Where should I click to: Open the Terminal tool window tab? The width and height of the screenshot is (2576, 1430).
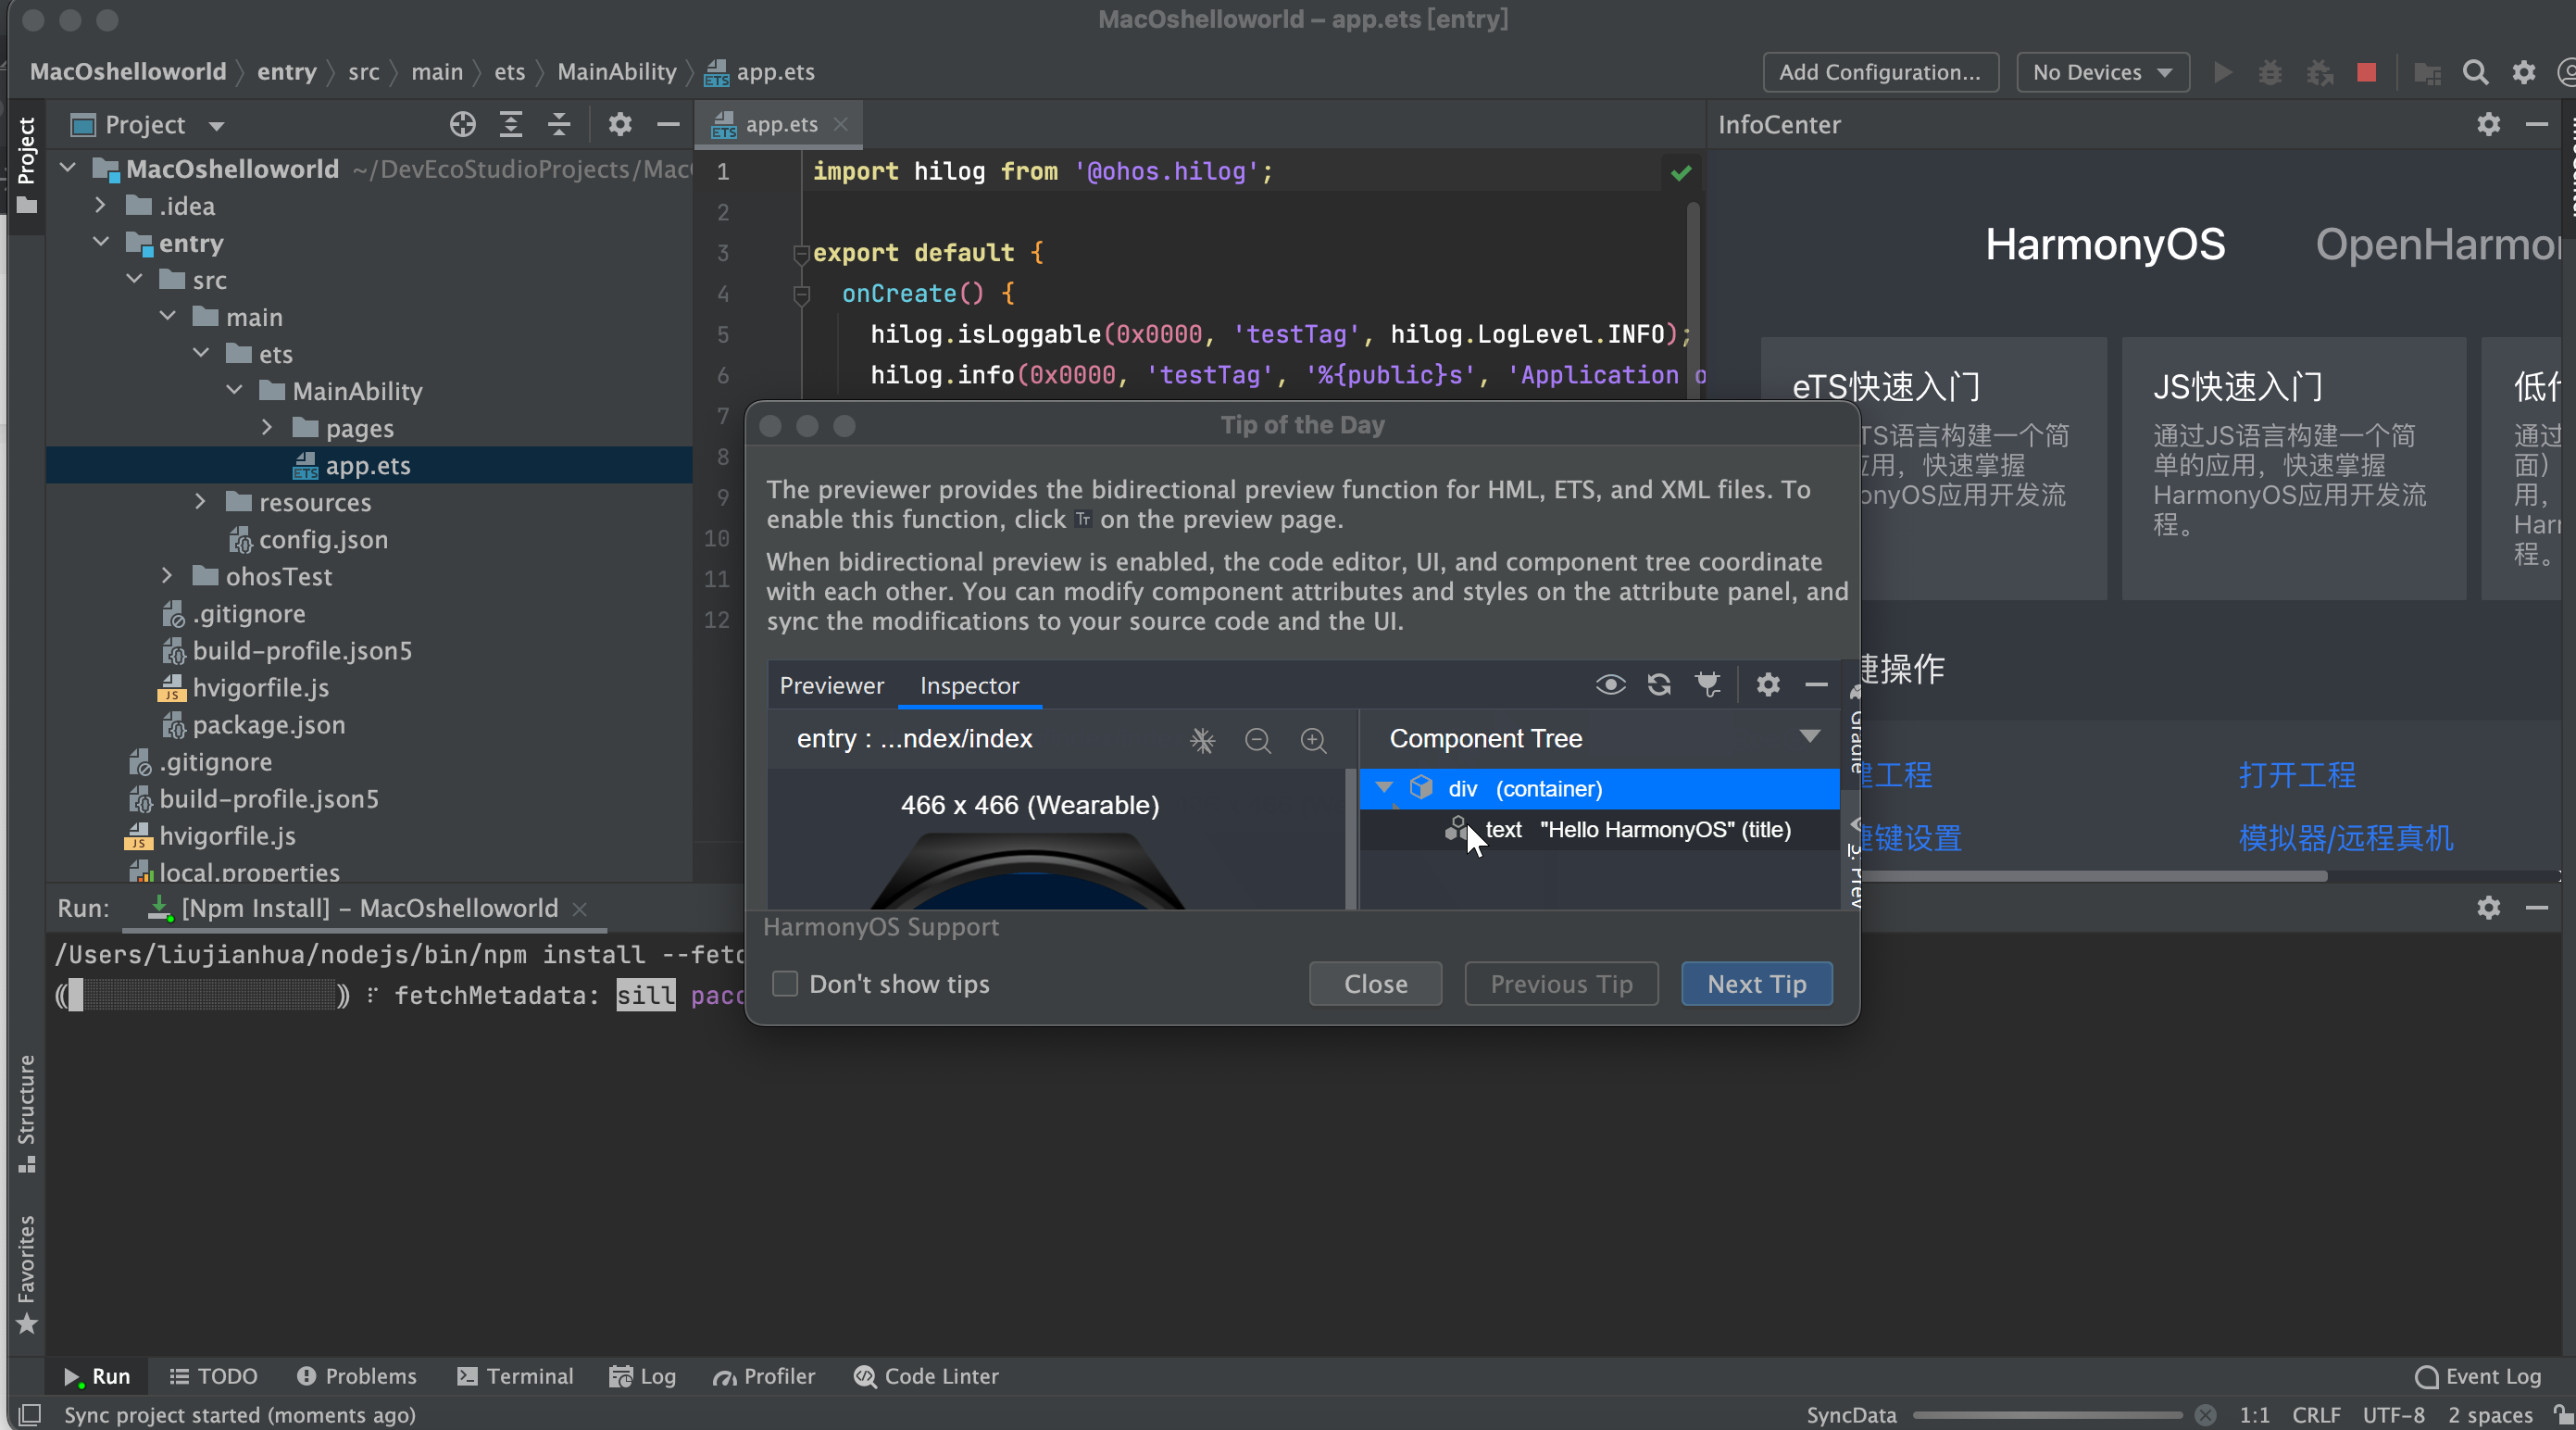tap(515, 1376)
